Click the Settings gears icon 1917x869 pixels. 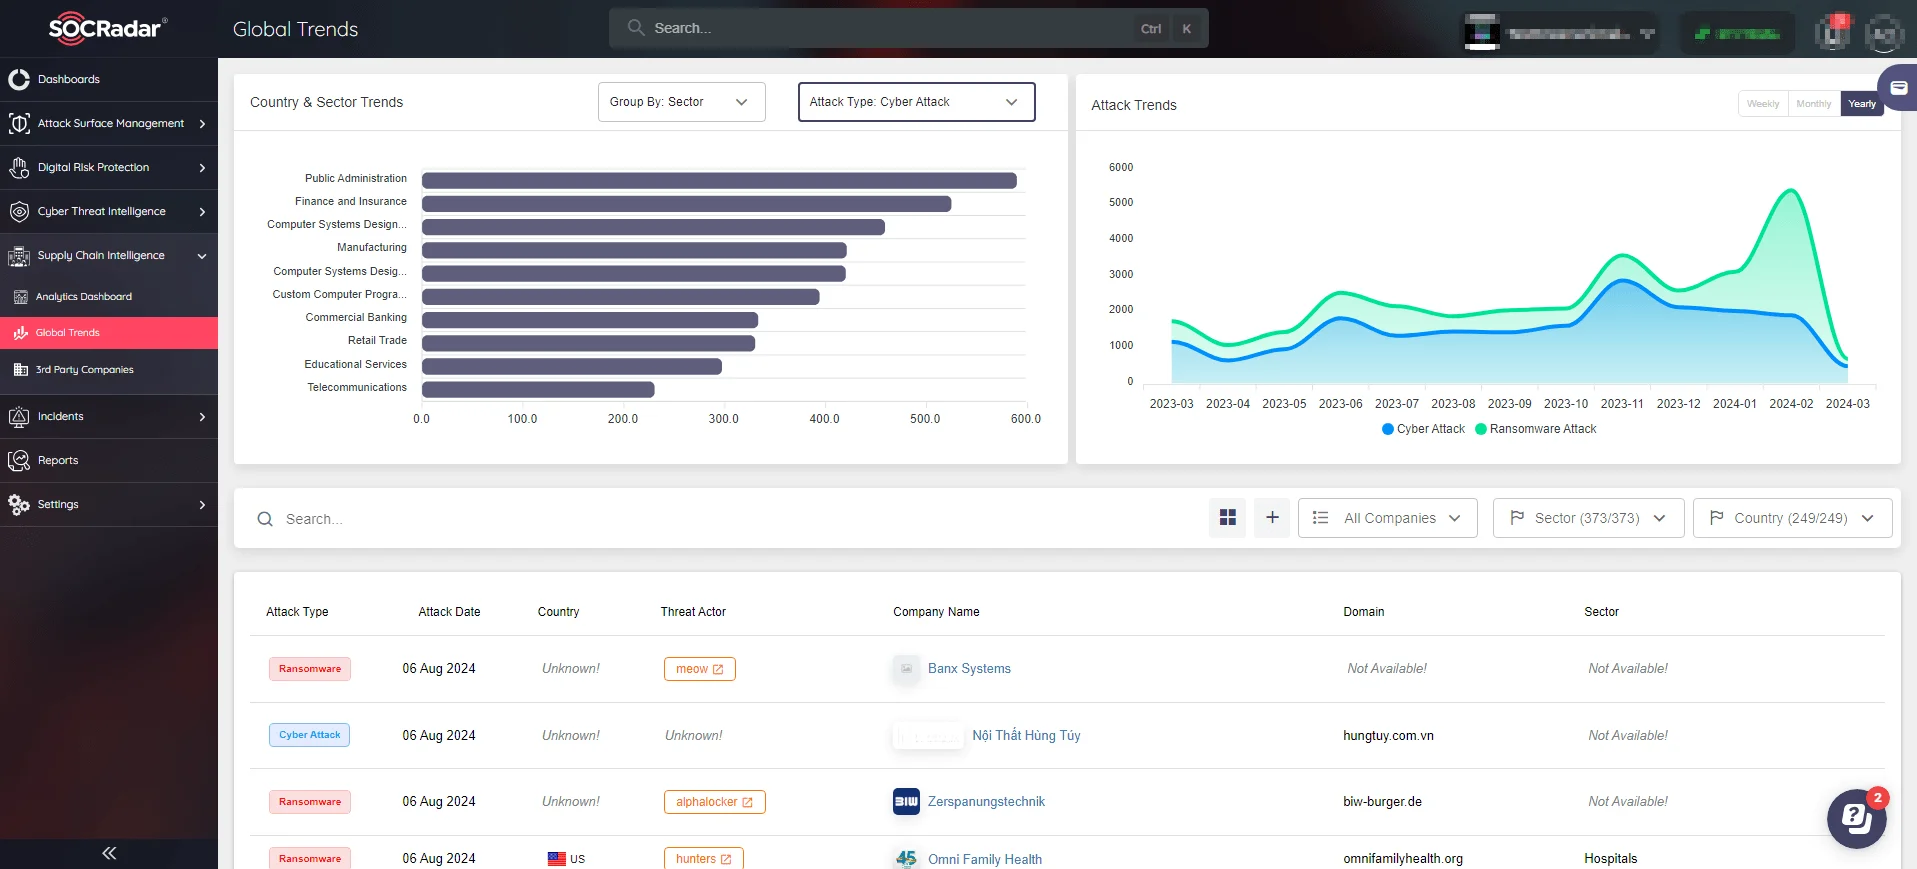pyautogui.click(x=19, y=504)
